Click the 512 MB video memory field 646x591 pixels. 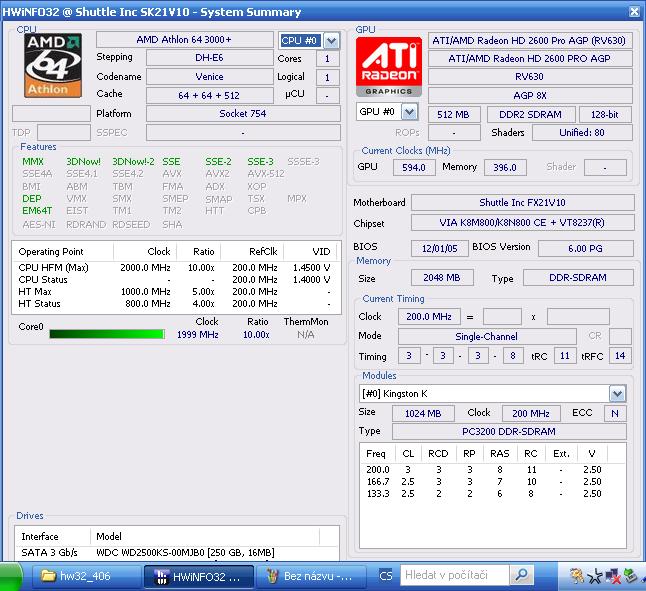point(454,114)
